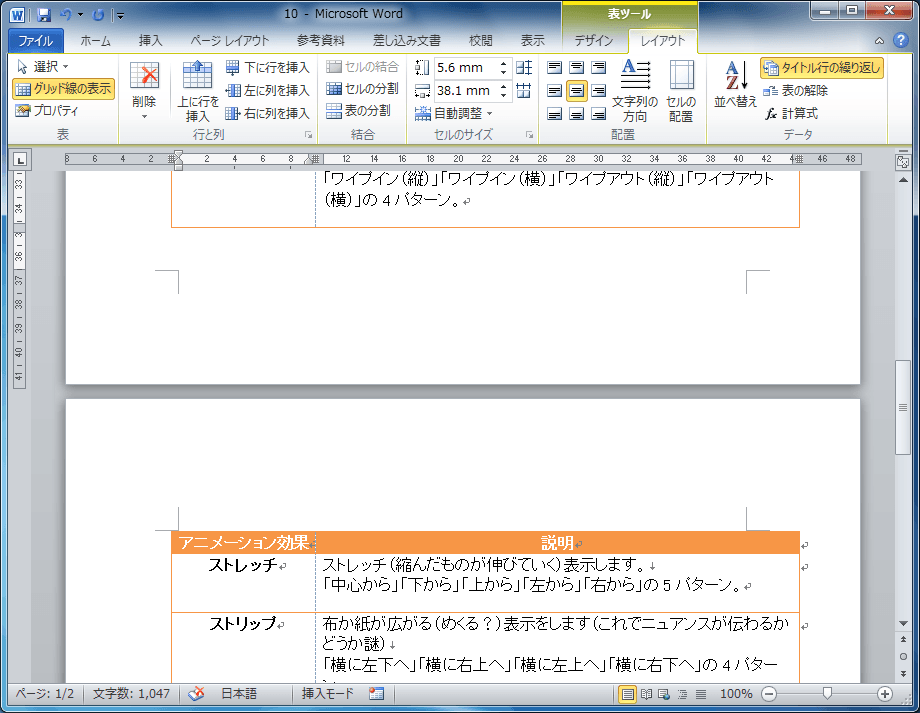The height and width of the screenshot is (713, 920).
Task: Open セルのサイズ dialog launcher
Action: [x=529, y=135]
